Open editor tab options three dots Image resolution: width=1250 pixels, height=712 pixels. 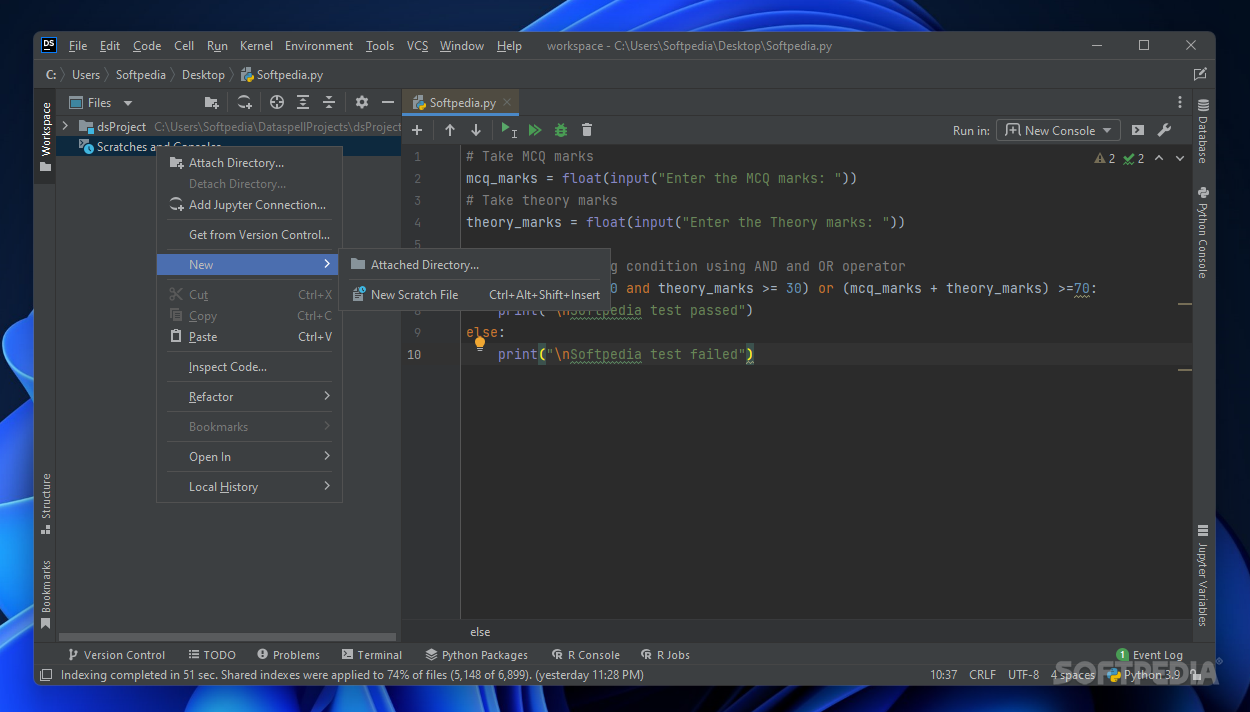[1180, 102]
